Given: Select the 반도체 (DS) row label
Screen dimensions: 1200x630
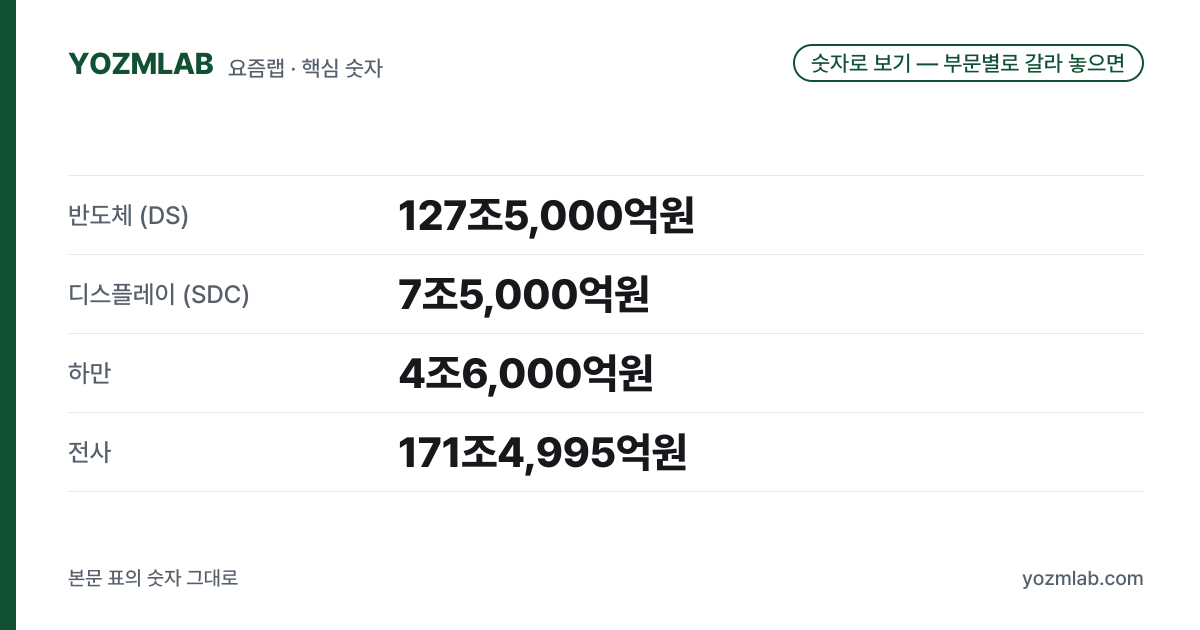Looking at the screenshot, I should tap(128, 215).
